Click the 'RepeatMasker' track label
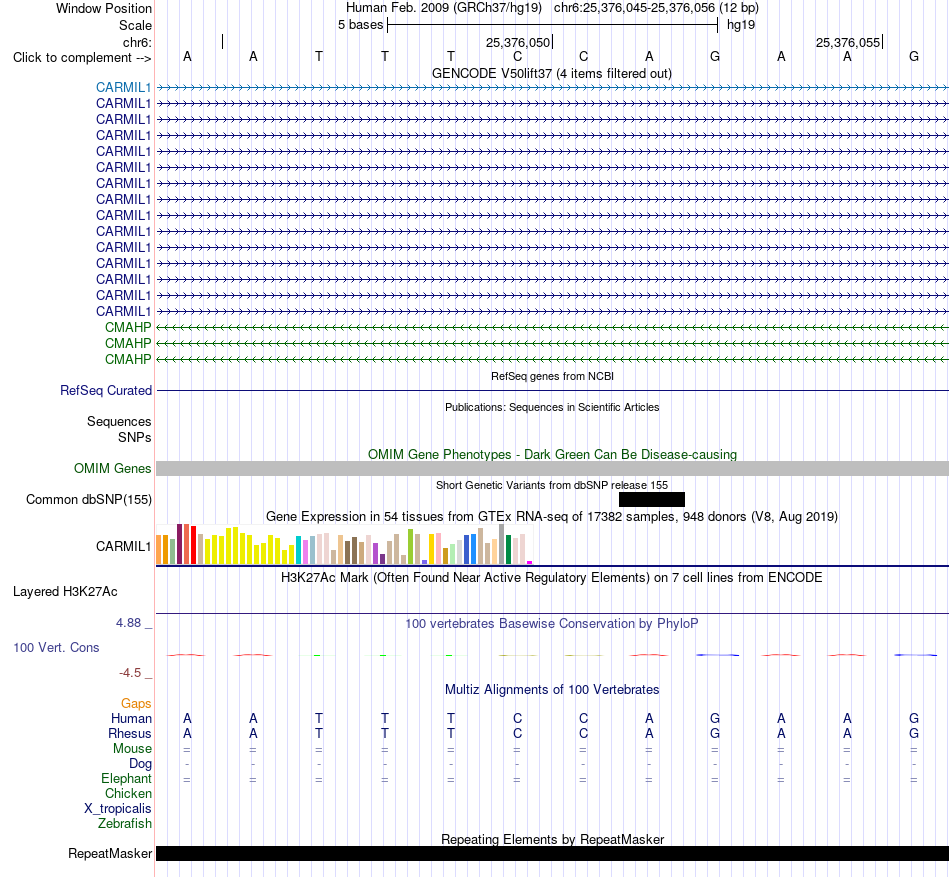Viewport: 950px width, 877px height. [110, 853]
